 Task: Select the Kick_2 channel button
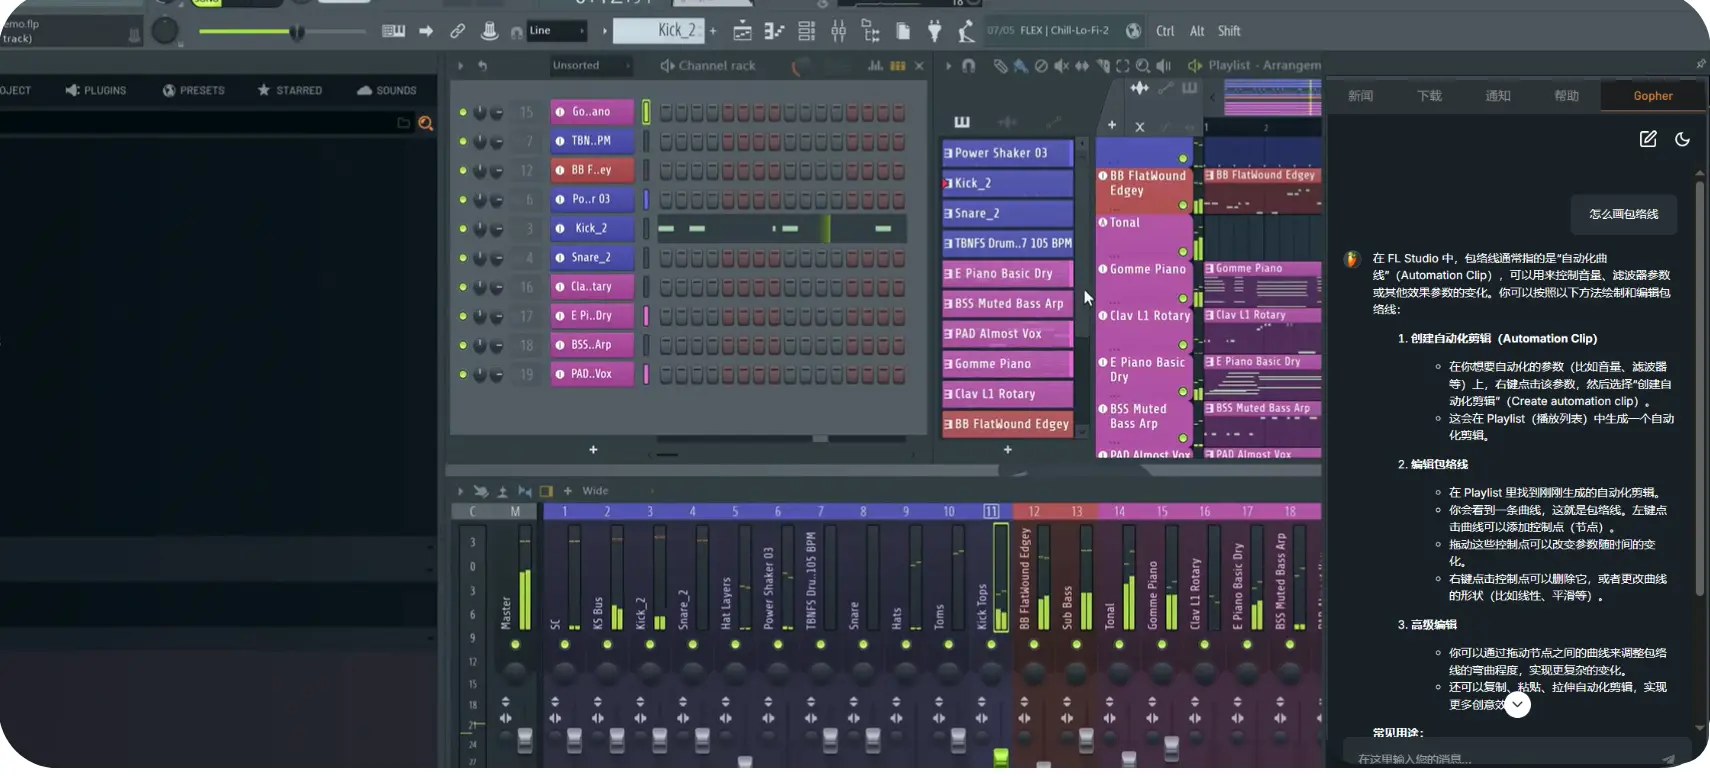click(592, 228)
